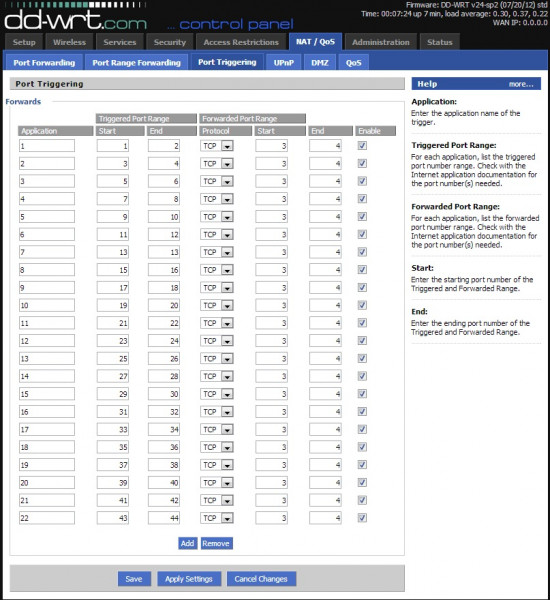This screenshot has height=600, width=550.
Task: Click Cancel Changes
Action: (261, 579)
